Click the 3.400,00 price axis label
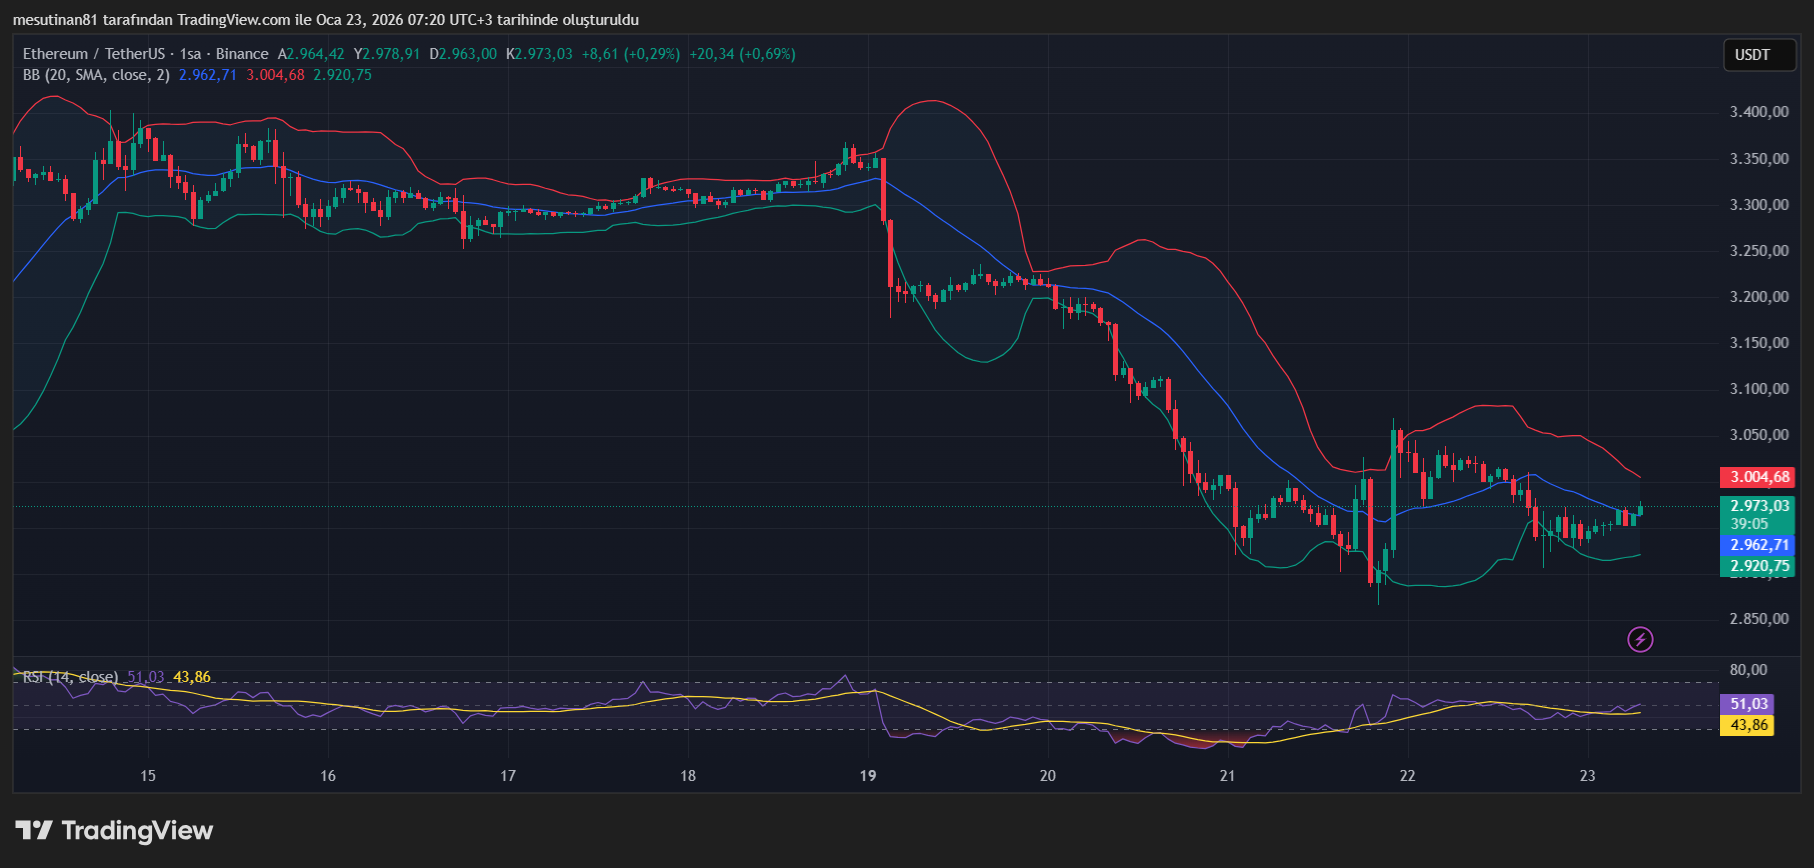The width and height of the screenshot is (1814, 868). pos(1759,112)
